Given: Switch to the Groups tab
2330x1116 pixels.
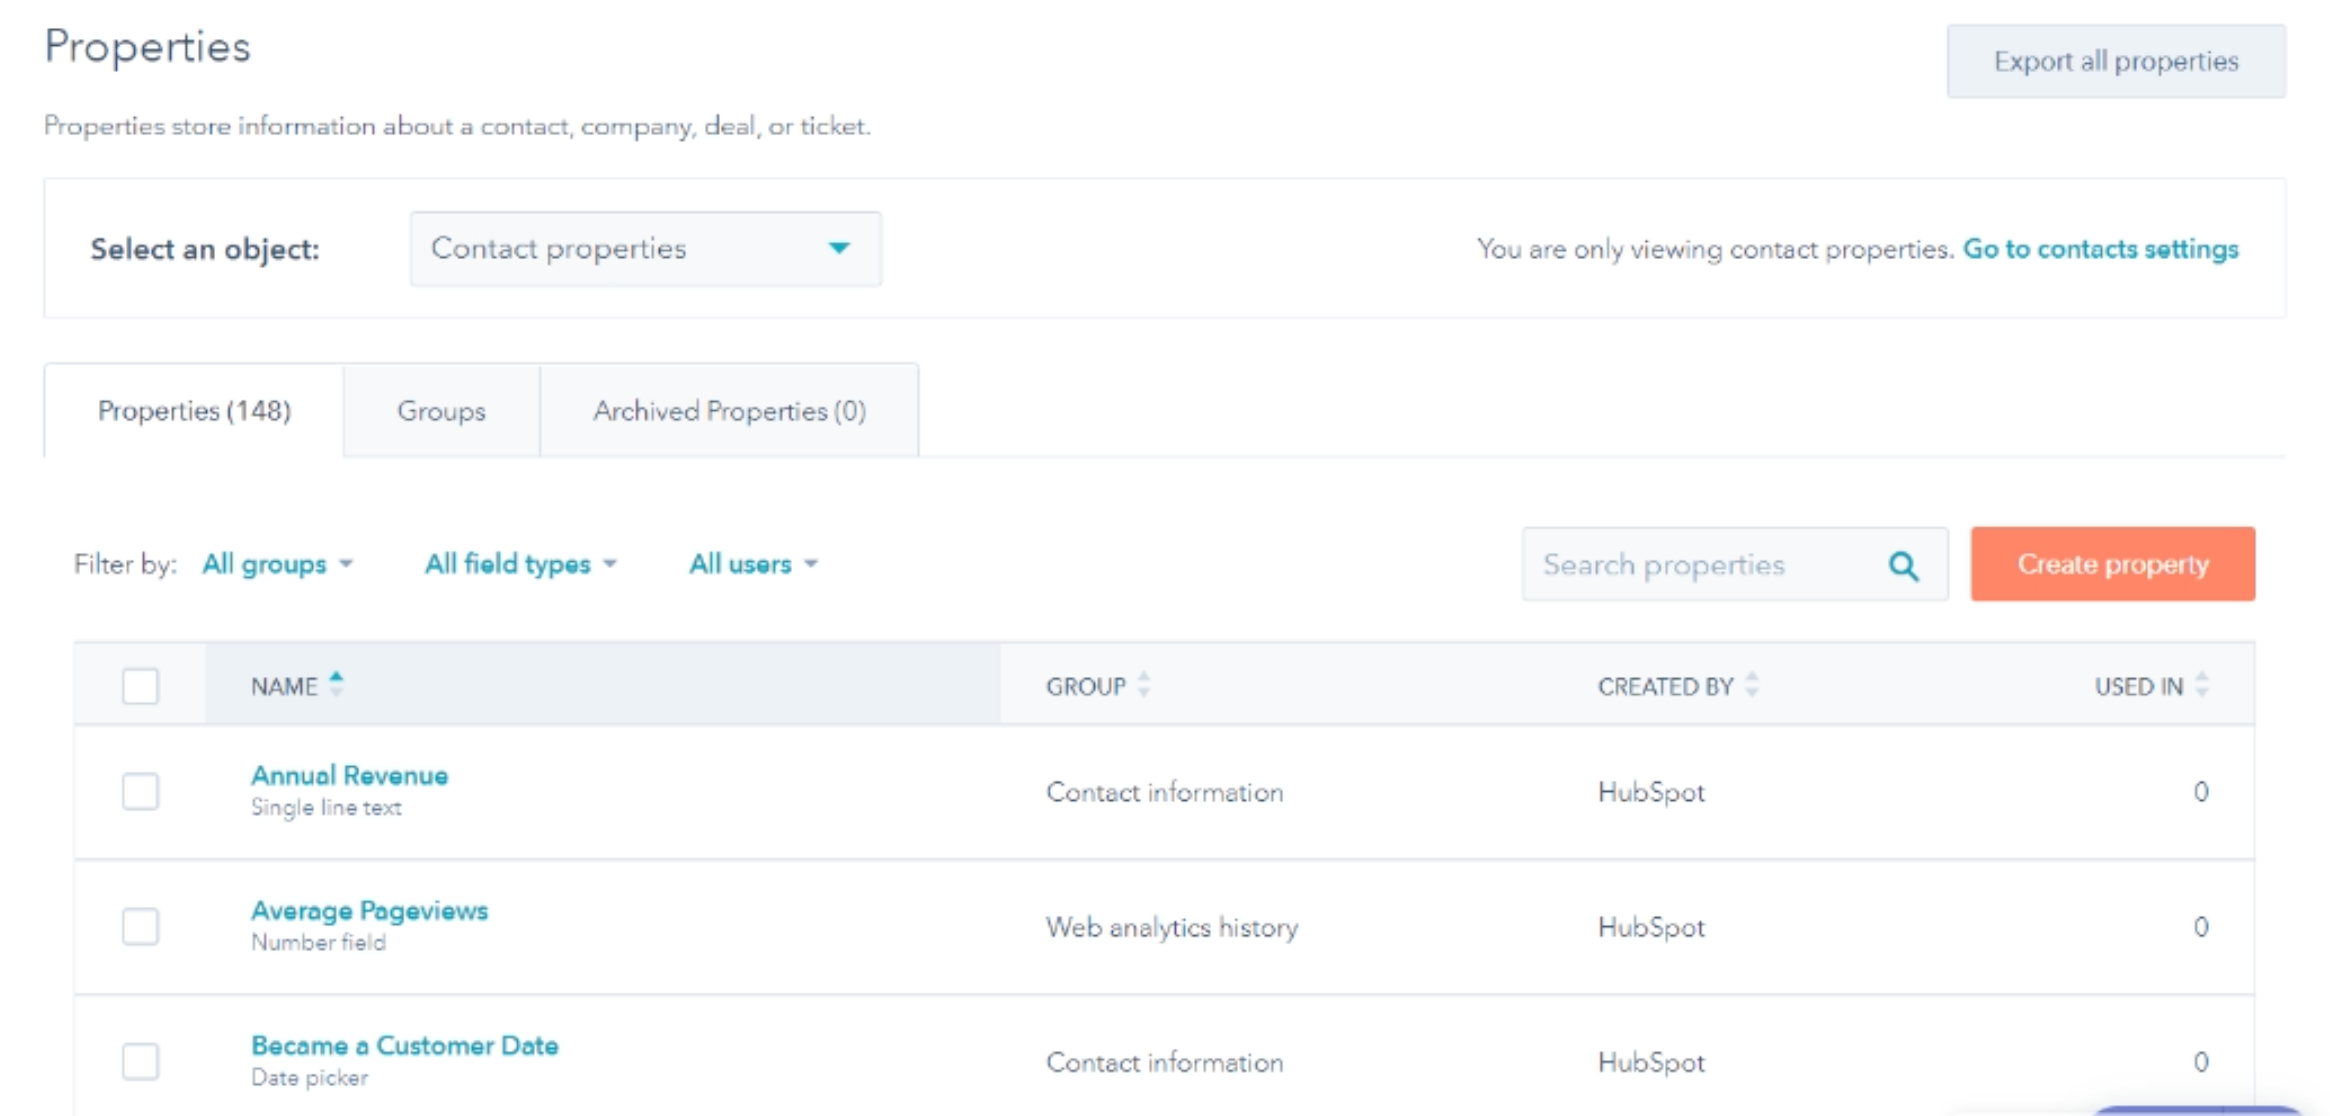Looking at the screenshot, I should pos(441,411).
